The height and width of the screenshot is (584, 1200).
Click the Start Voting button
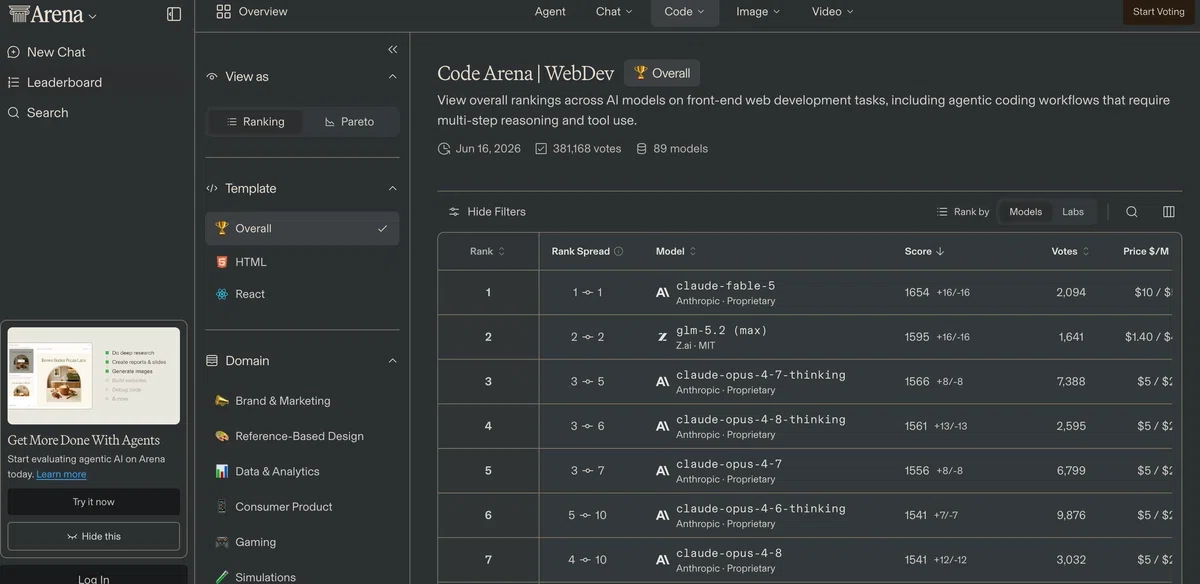coord(1158,12)
